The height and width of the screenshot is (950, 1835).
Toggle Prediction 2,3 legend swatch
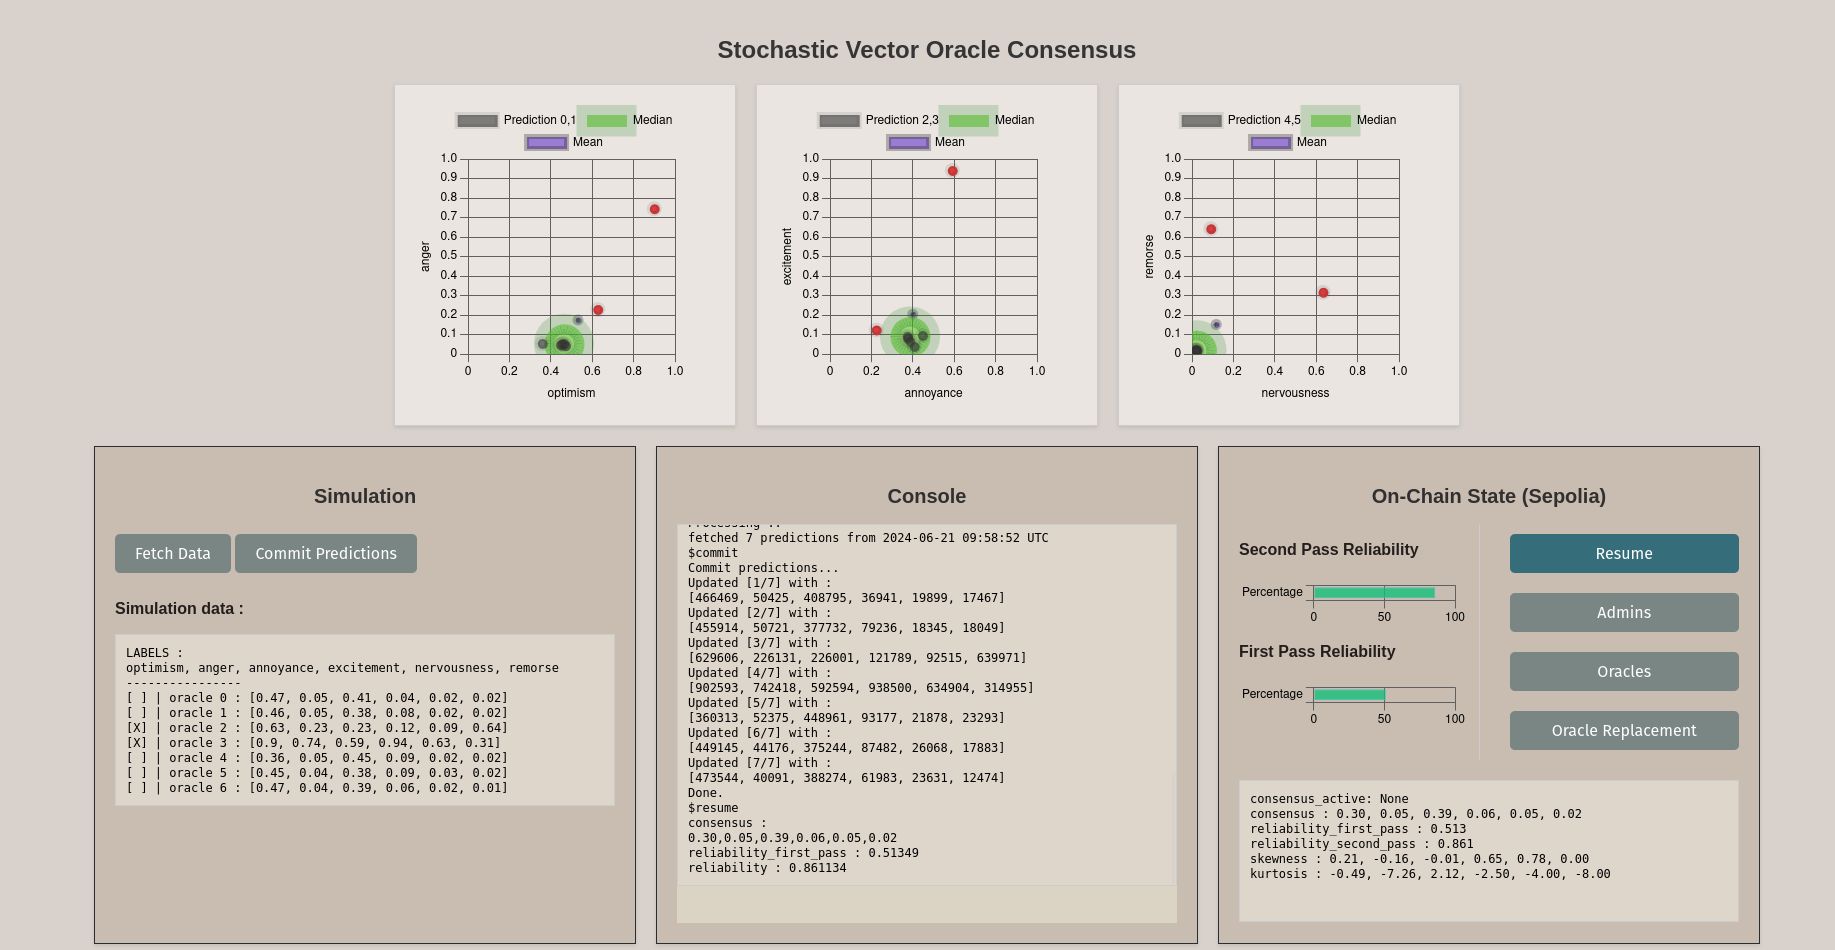839,120
